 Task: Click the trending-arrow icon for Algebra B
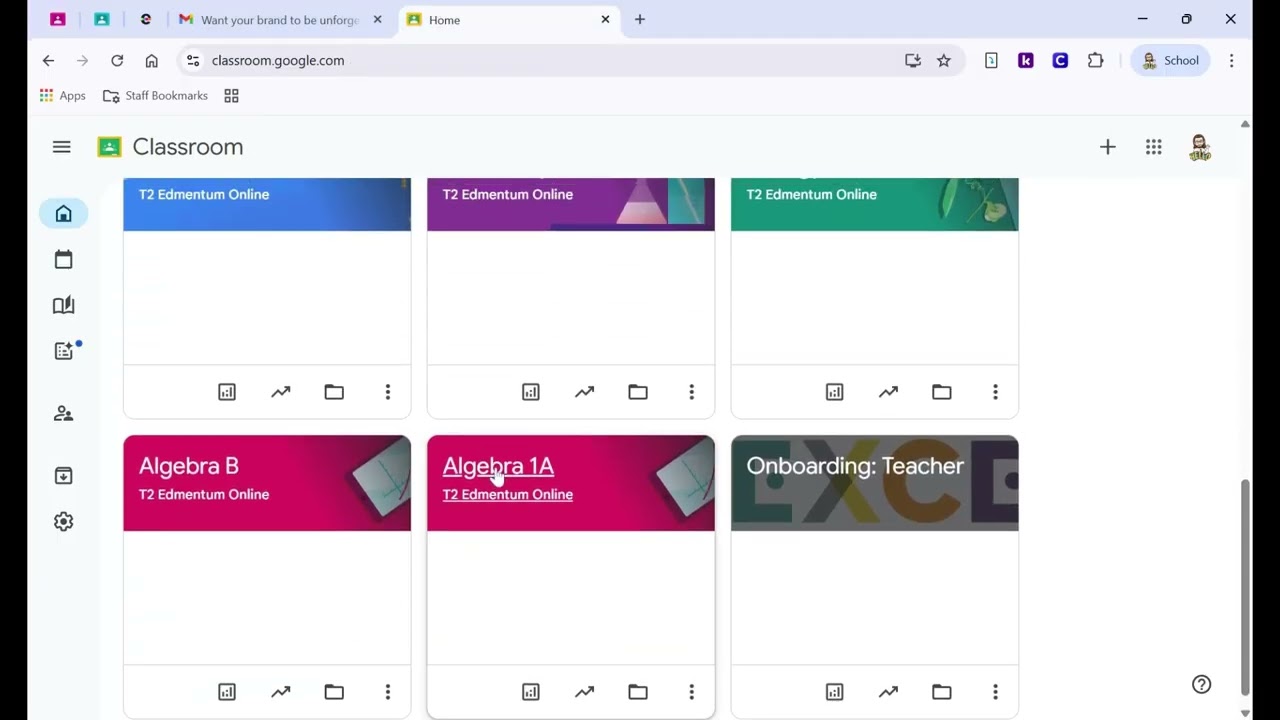coord(281,692)
